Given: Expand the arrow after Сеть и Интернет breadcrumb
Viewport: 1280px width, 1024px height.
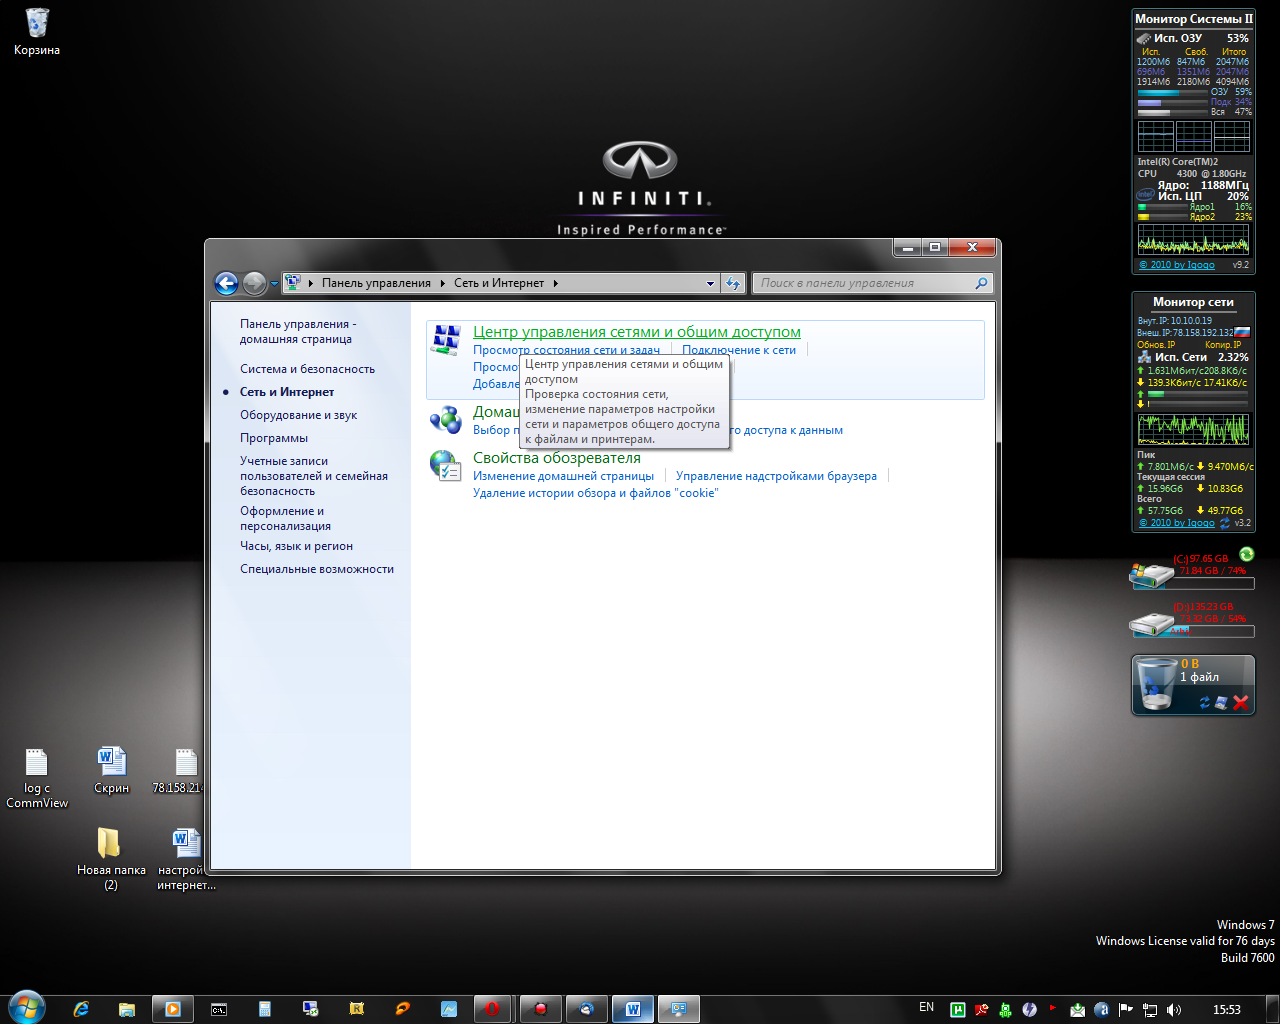Looking at the screenshot, I should pyautogui.click(x=556, y=283).
